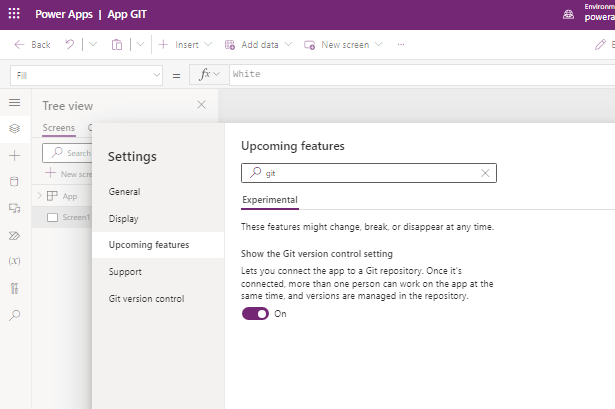Expand the New screen chevron
Image resolution: width=615 pixels, height=409 pixels.
point(378,44)
